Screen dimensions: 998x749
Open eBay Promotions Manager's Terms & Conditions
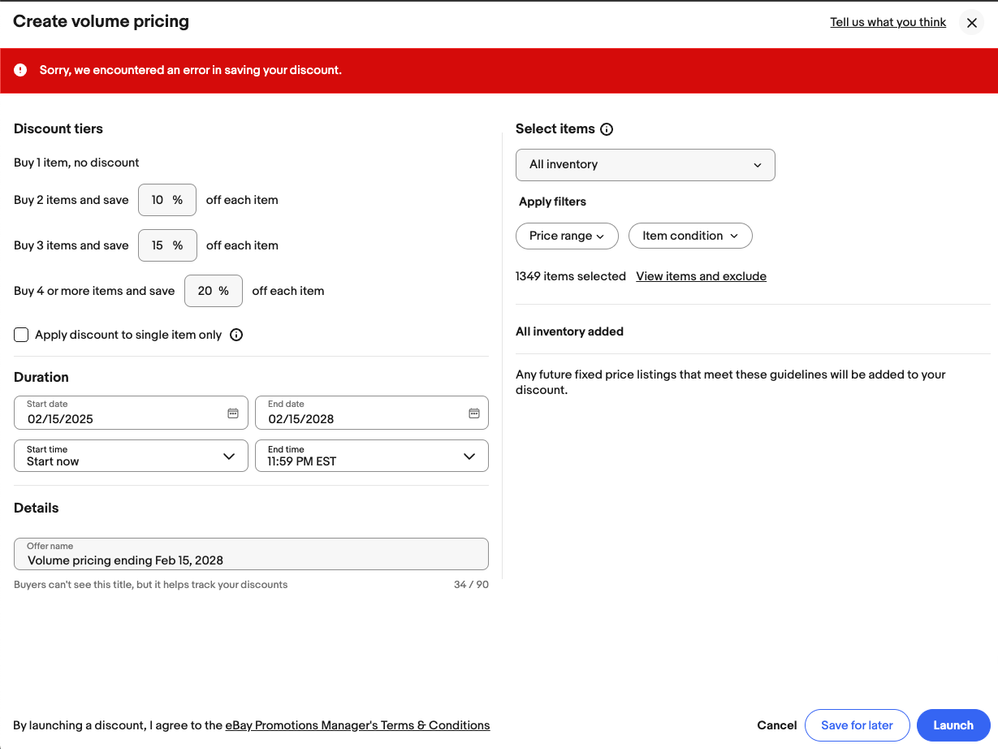click(x=358, y=725)
